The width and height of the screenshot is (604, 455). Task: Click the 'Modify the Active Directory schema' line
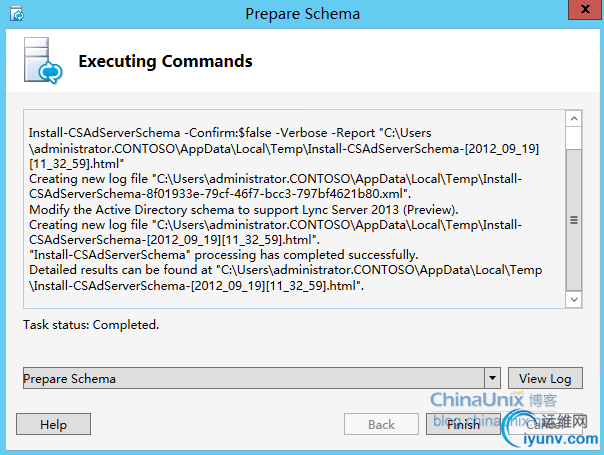[244, 210]
